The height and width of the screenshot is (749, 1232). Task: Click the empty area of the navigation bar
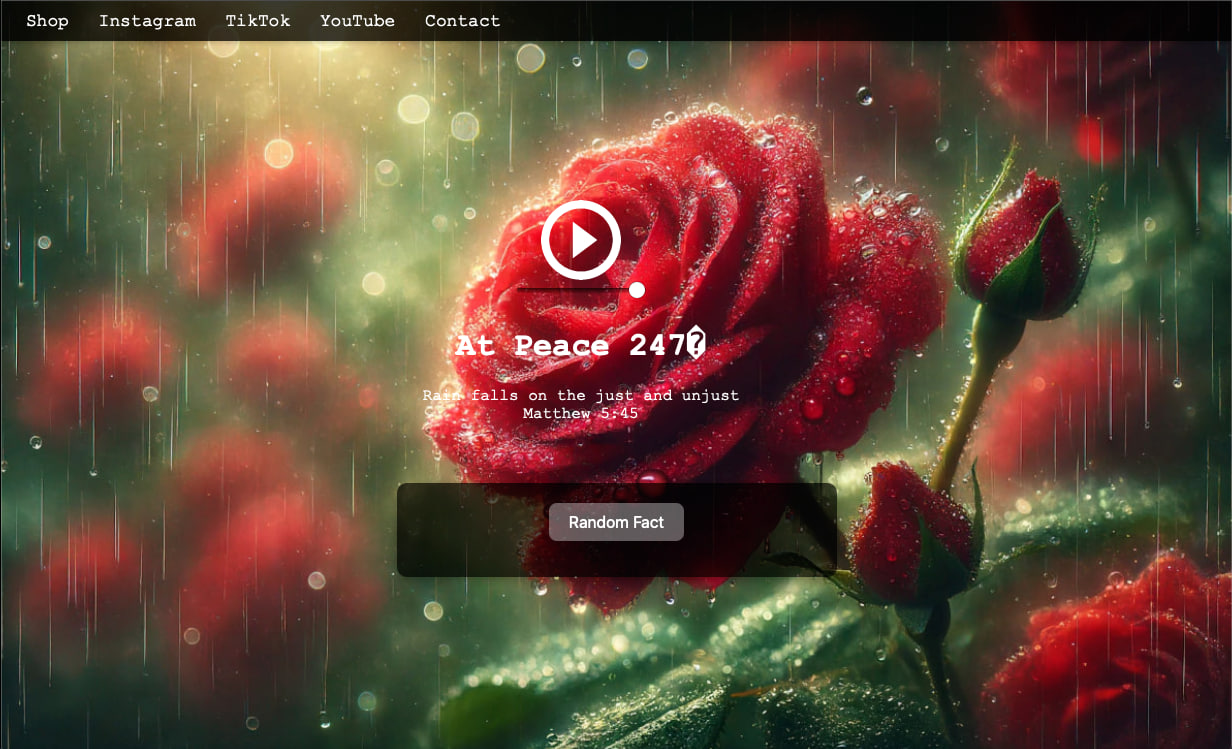pyautogui.click(x=850, y=21)
